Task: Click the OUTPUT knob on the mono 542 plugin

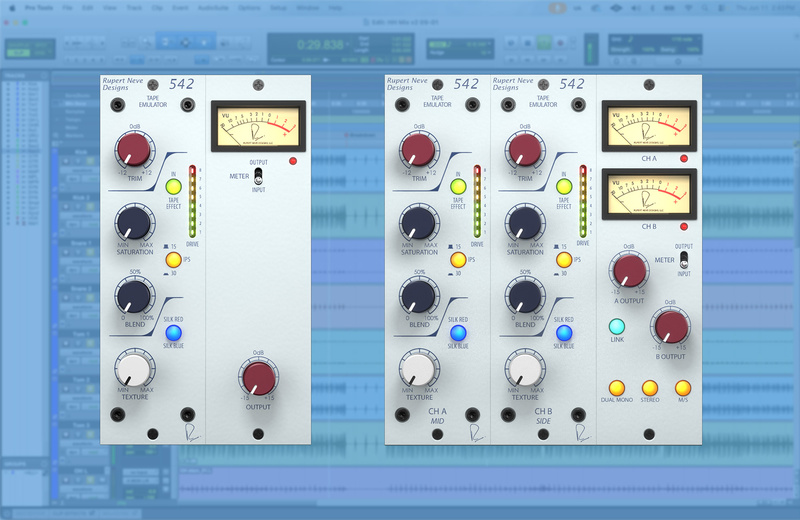Action: (259, 378)
